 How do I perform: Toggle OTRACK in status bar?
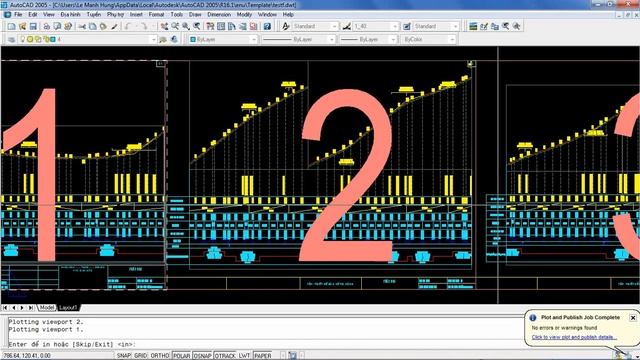(x=225, y=356)
